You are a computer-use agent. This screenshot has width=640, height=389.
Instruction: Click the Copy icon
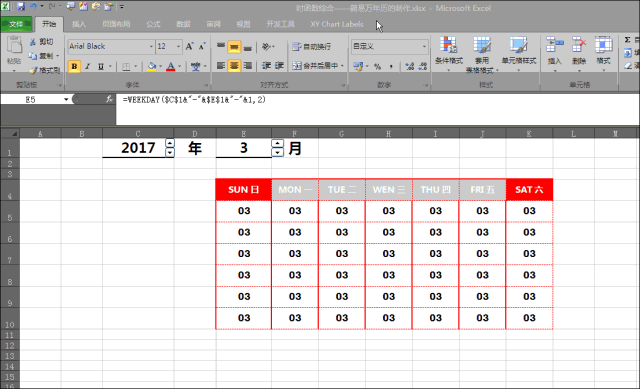(x=33, y=56)
